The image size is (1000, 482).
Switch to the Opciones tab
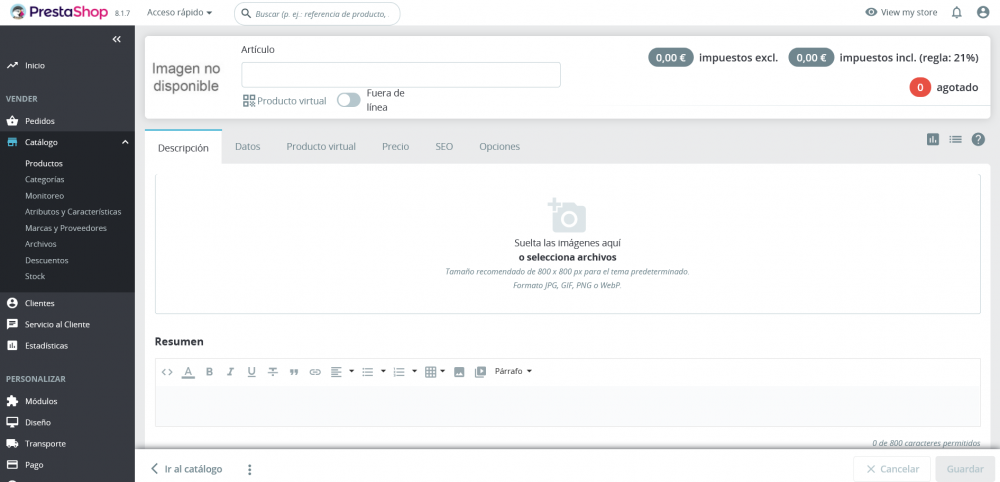pos(499,147)
